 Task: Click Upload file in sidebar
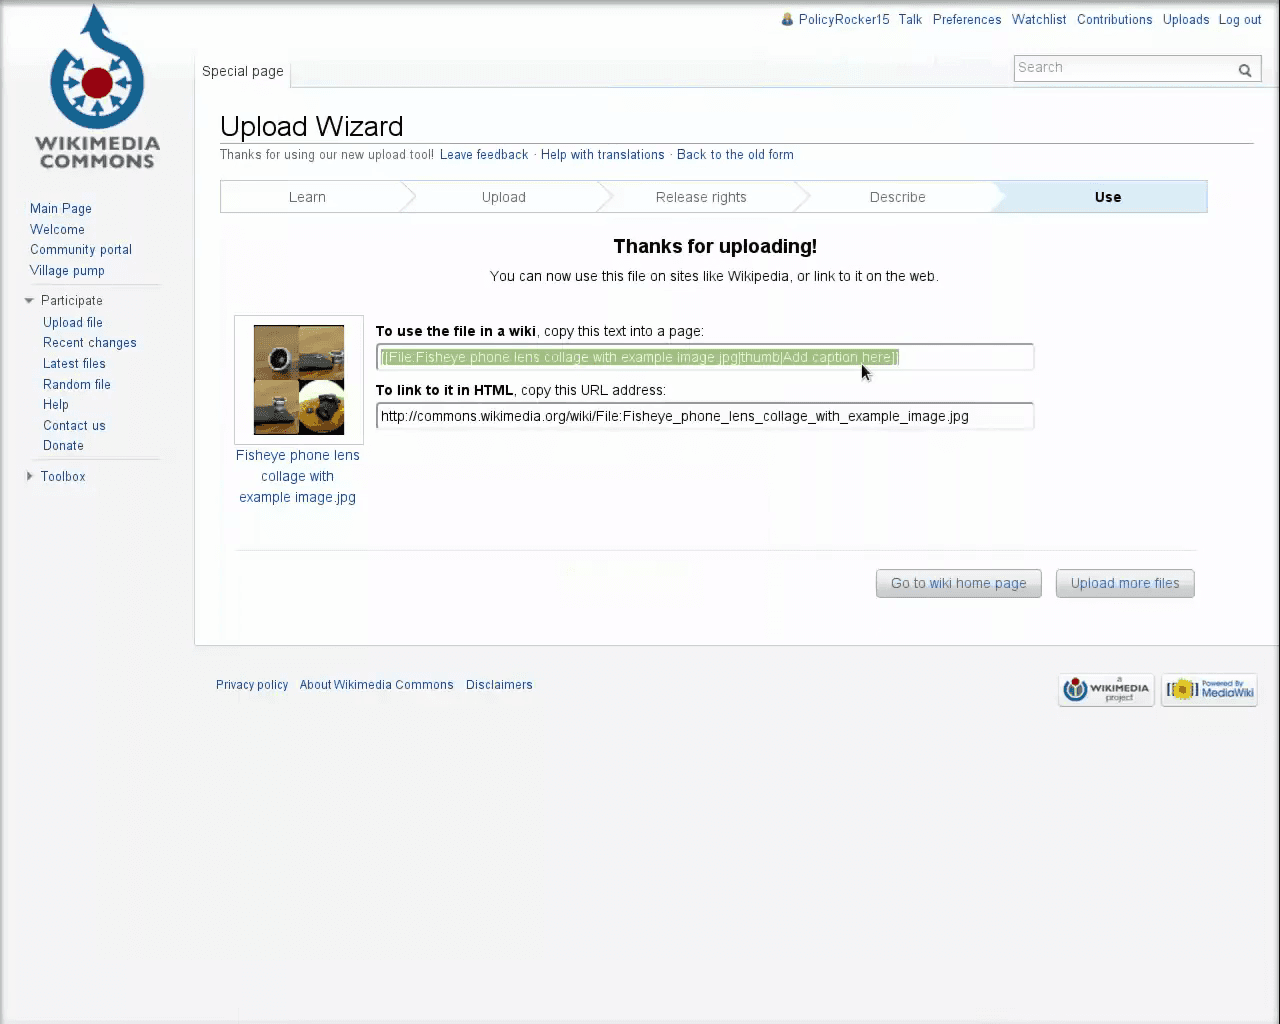pyautogui.click(x=73, y=322)
